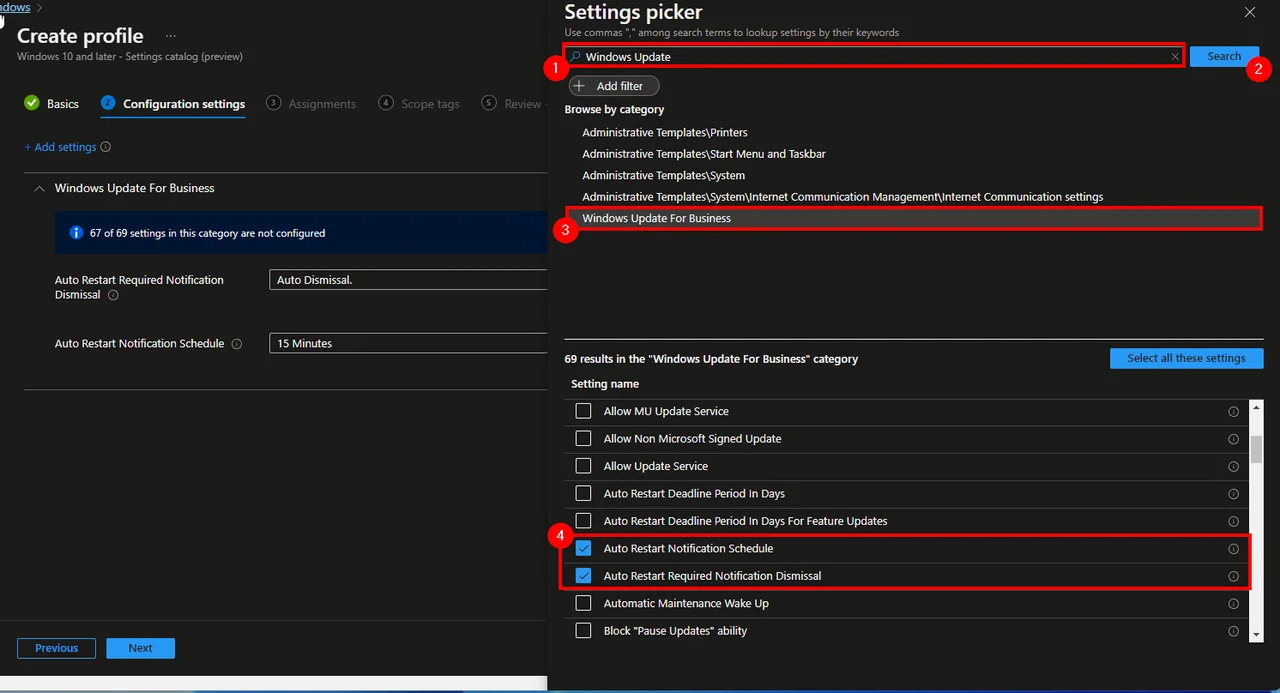Check Auto Restart Deadline Period For Feature Updates

tap(583, 521)
